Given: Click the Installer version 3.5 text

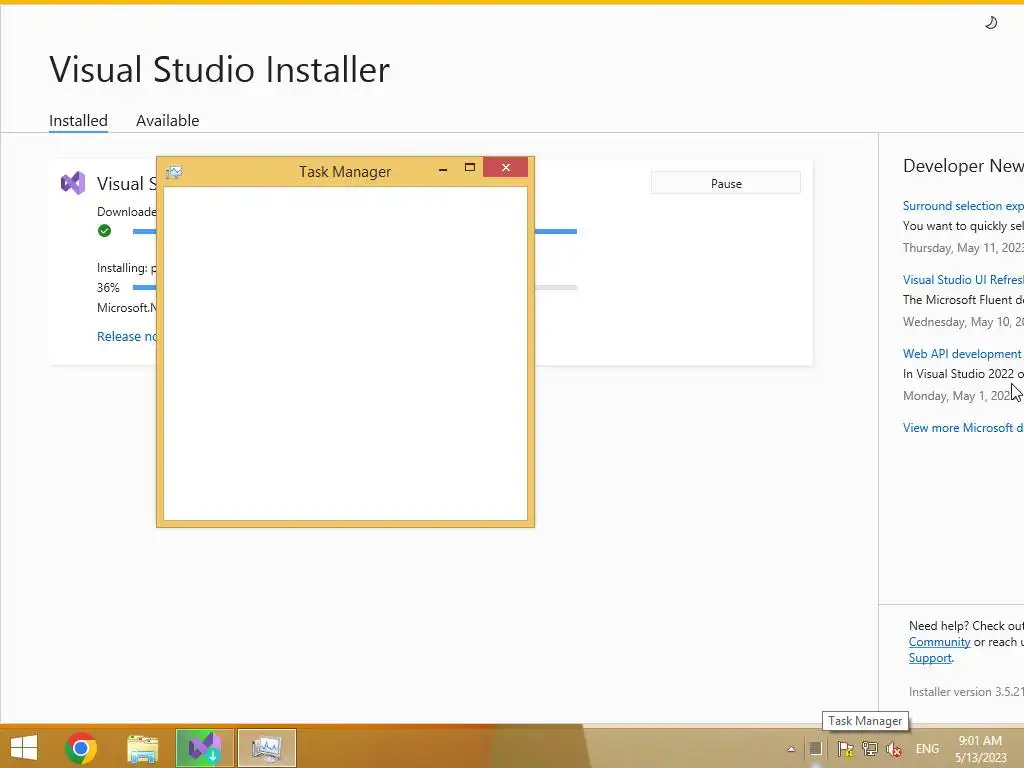Looking at the screenshot, I should [966, 692].
